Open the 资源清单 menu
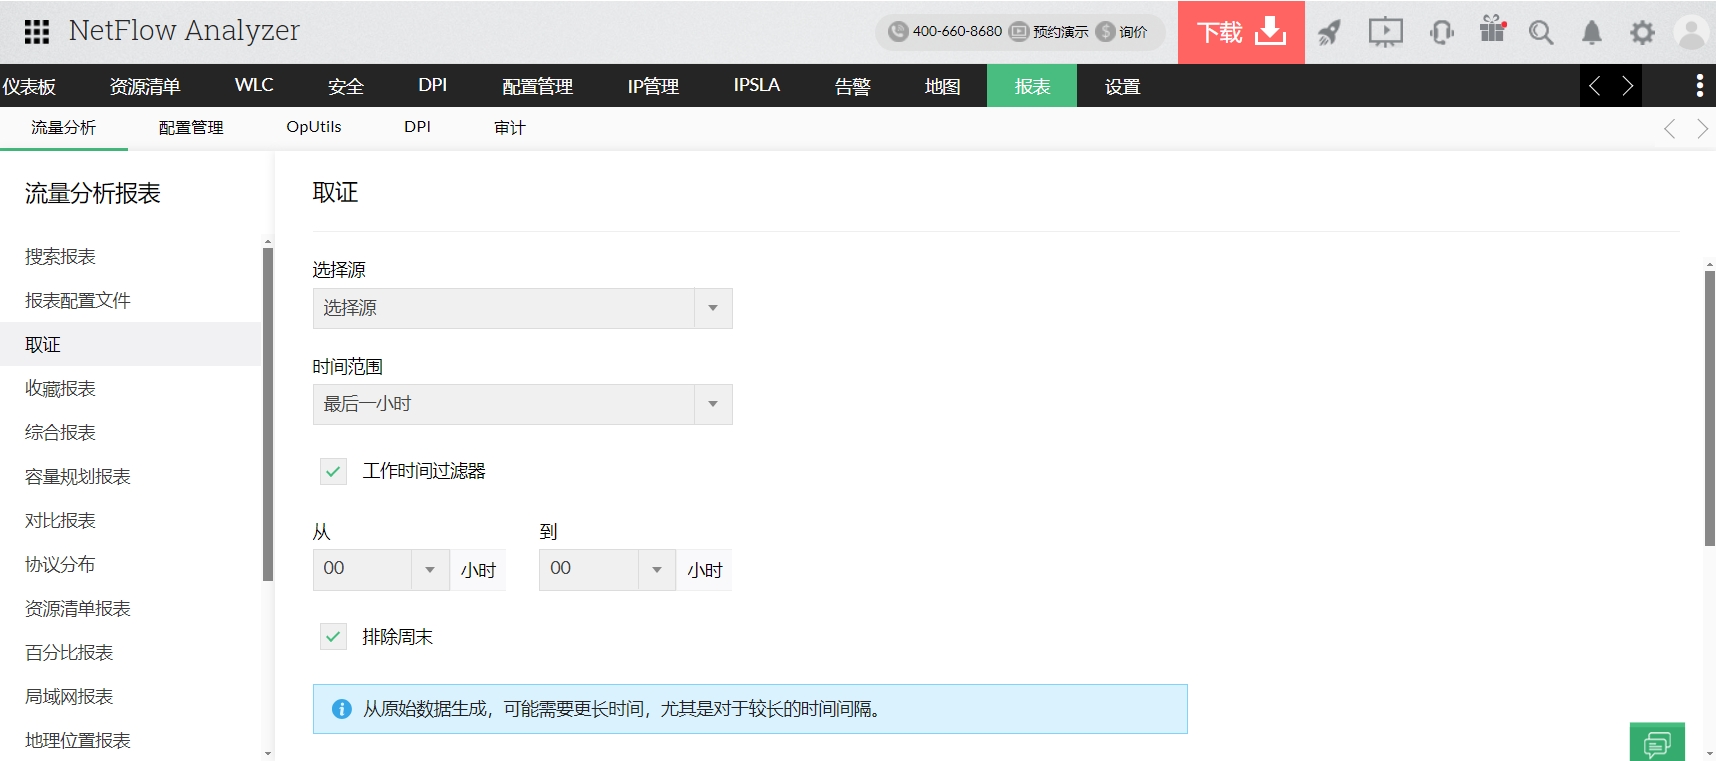 point(145,86)
